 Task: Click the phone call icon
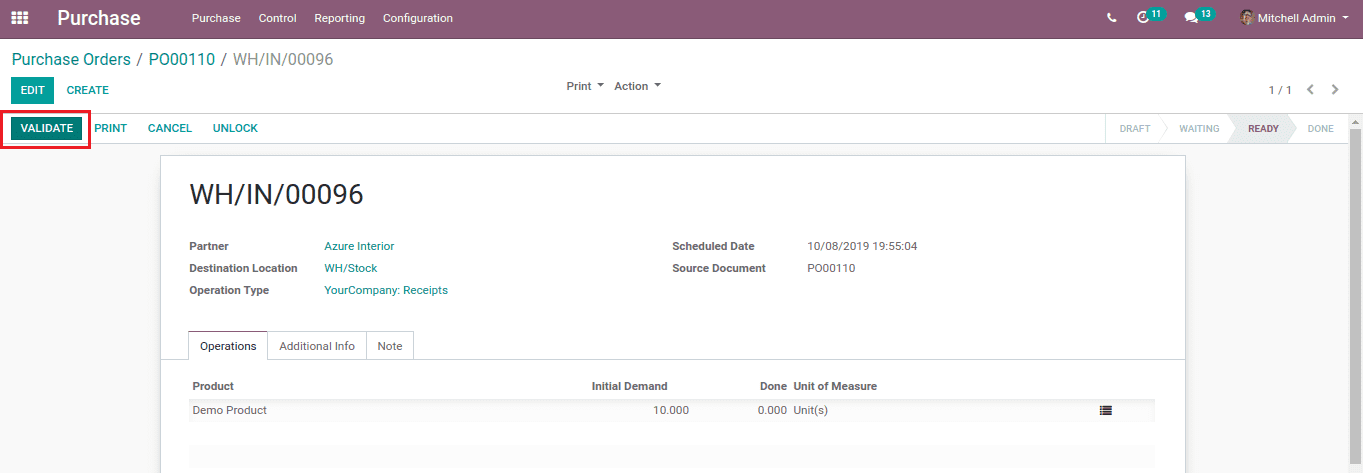tap(1112, 18)
